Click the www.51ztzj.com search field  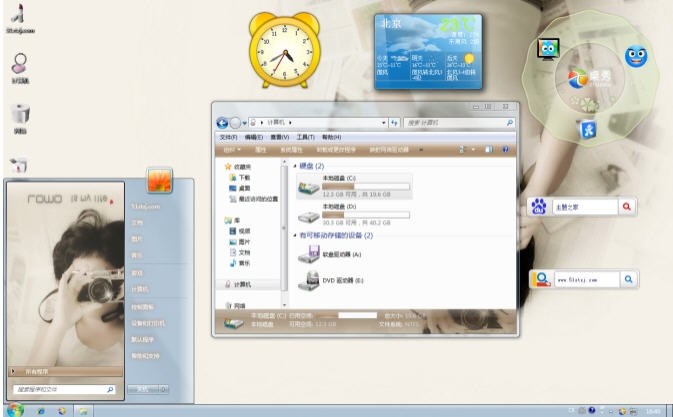(586, 279)
